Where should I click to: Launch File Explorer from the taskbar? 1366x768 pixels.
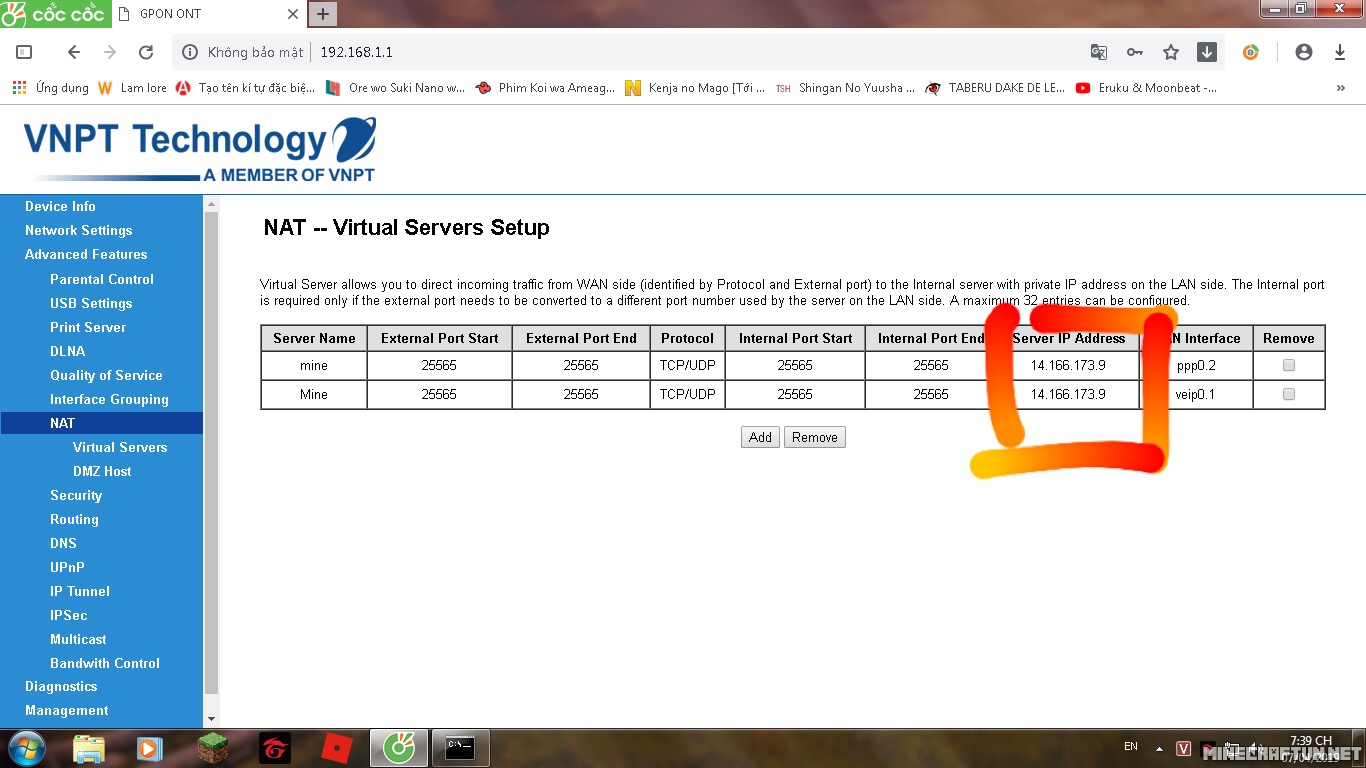89,748
